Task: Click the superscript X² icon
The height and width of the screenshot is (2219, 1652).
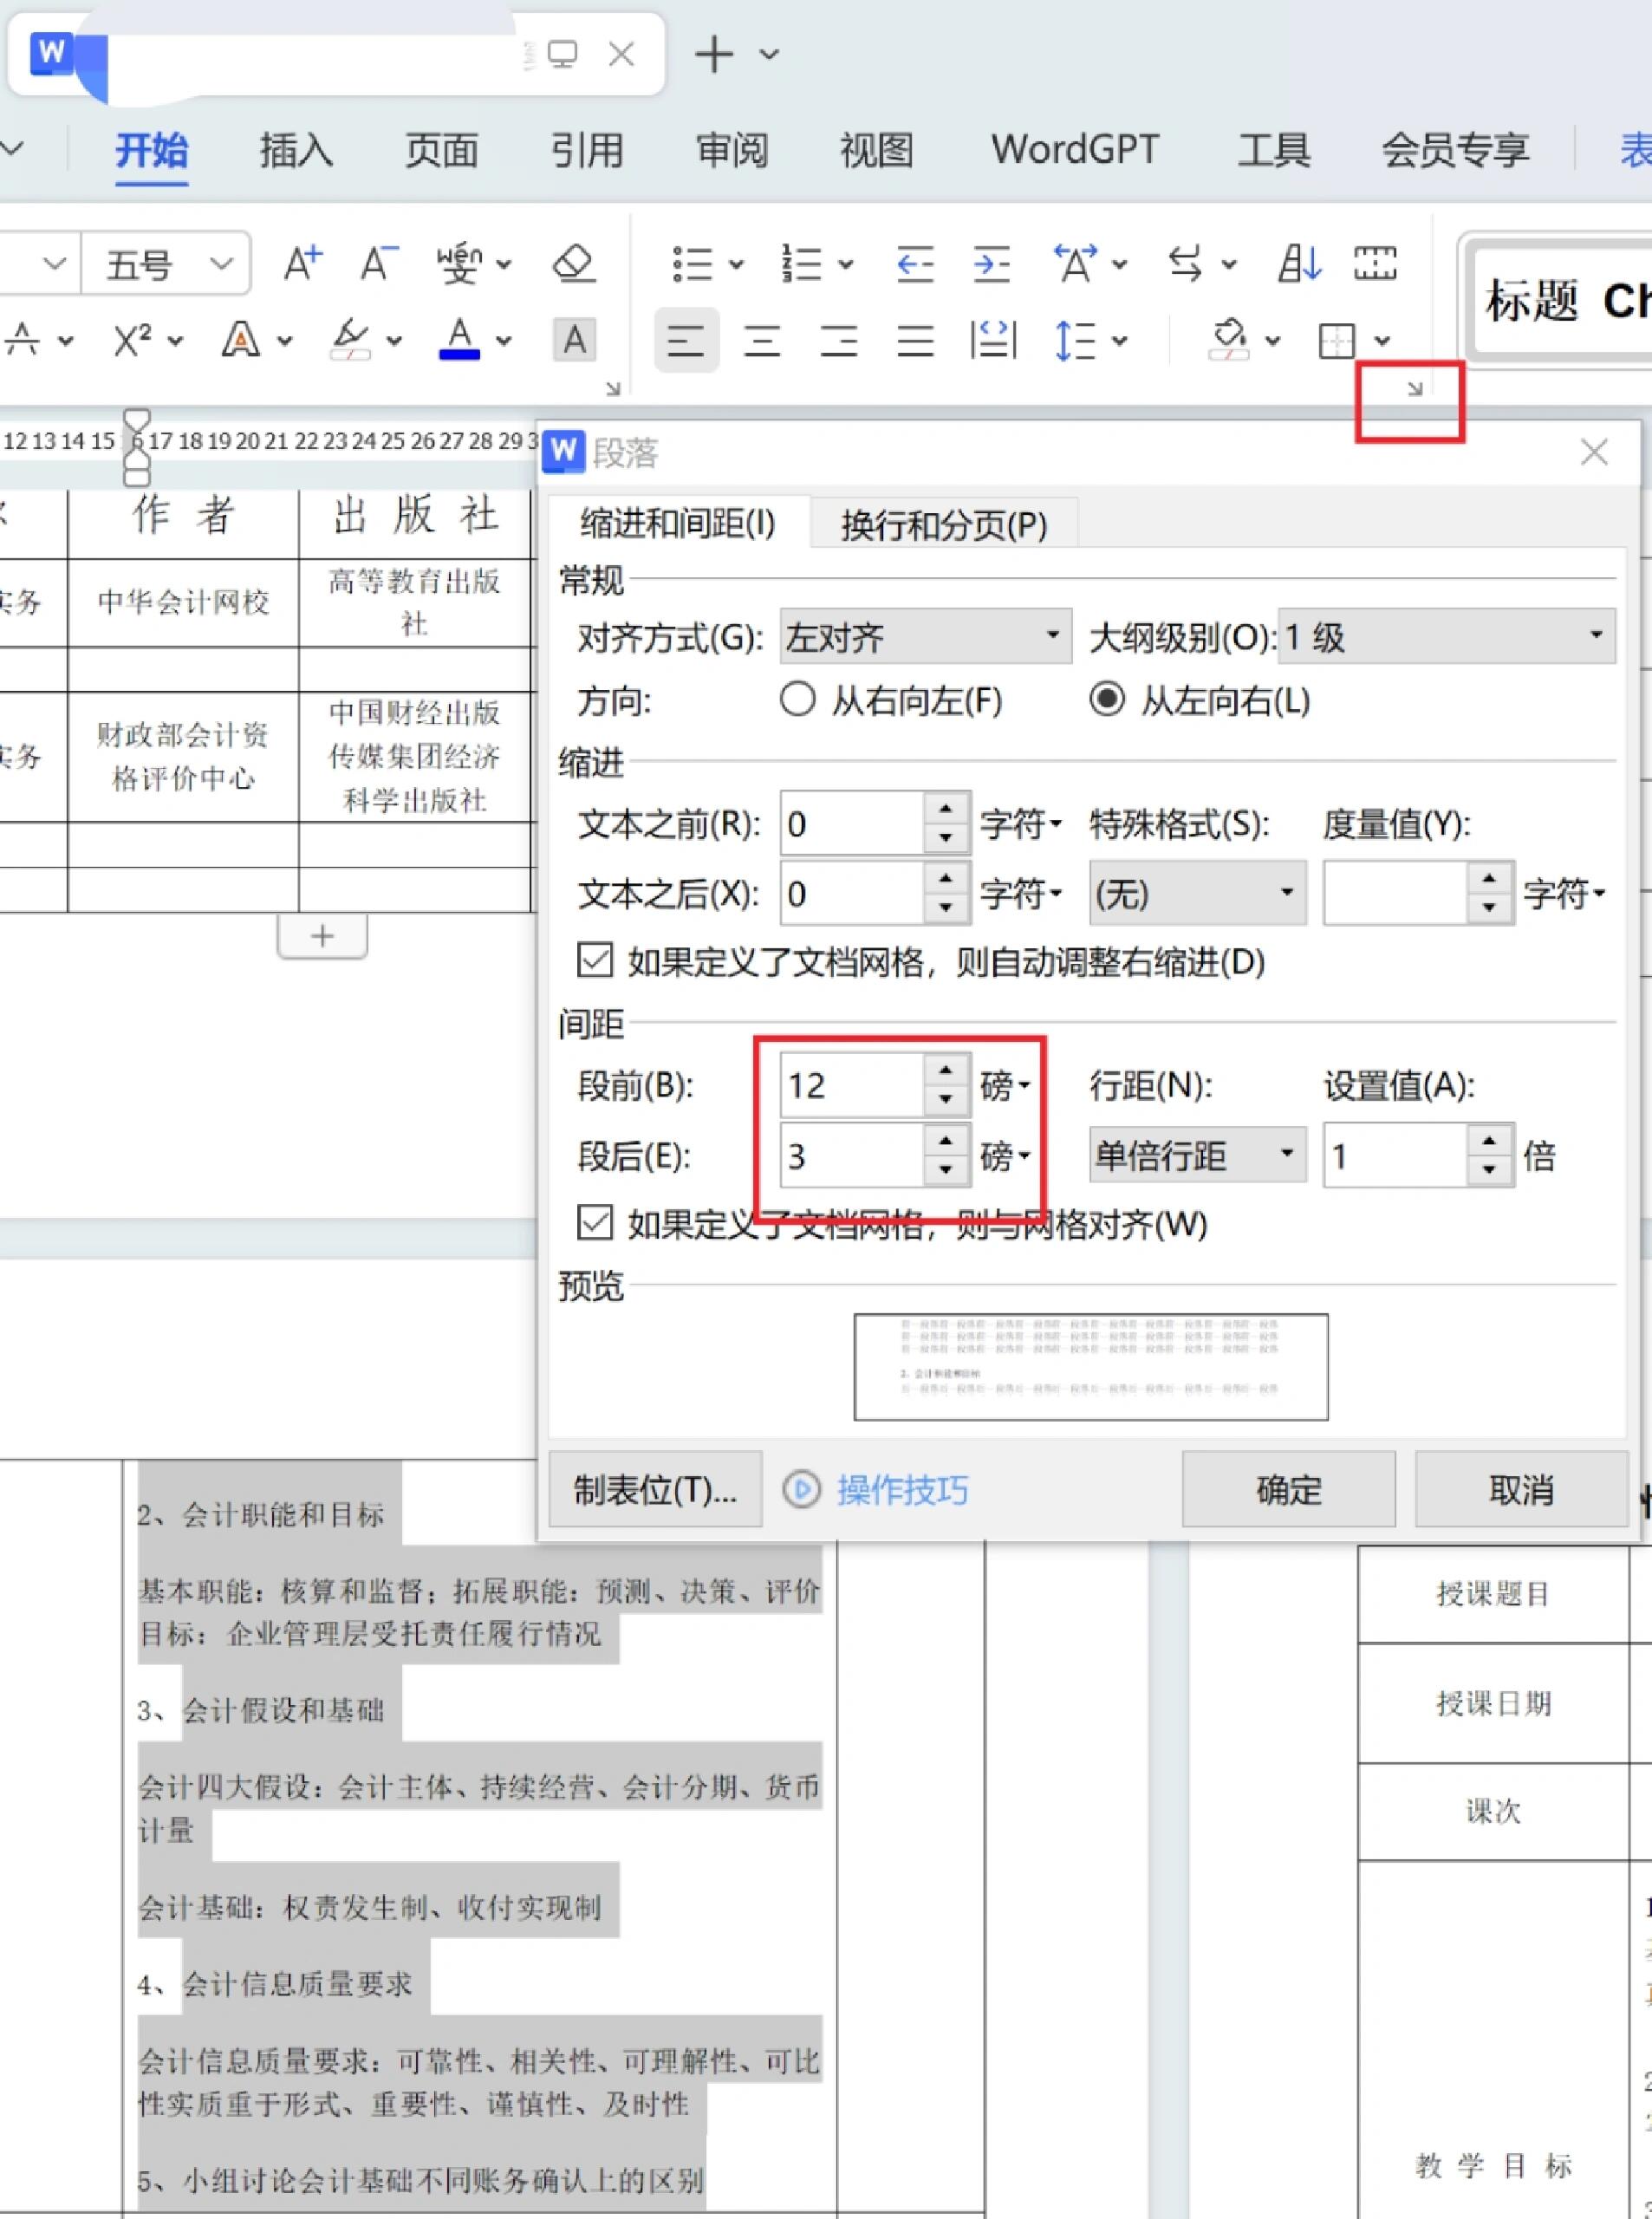Action: click(x=132, y=340)
